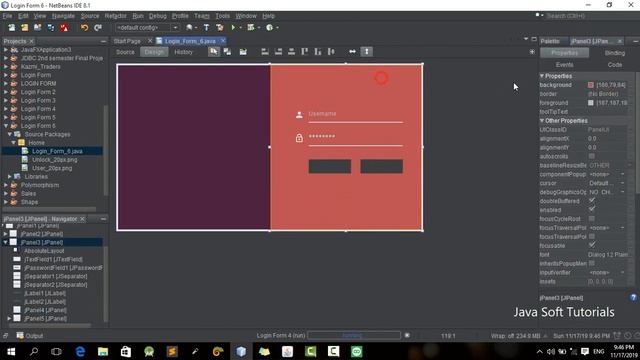Open File Explorer from taskbar

coord(103,351)
